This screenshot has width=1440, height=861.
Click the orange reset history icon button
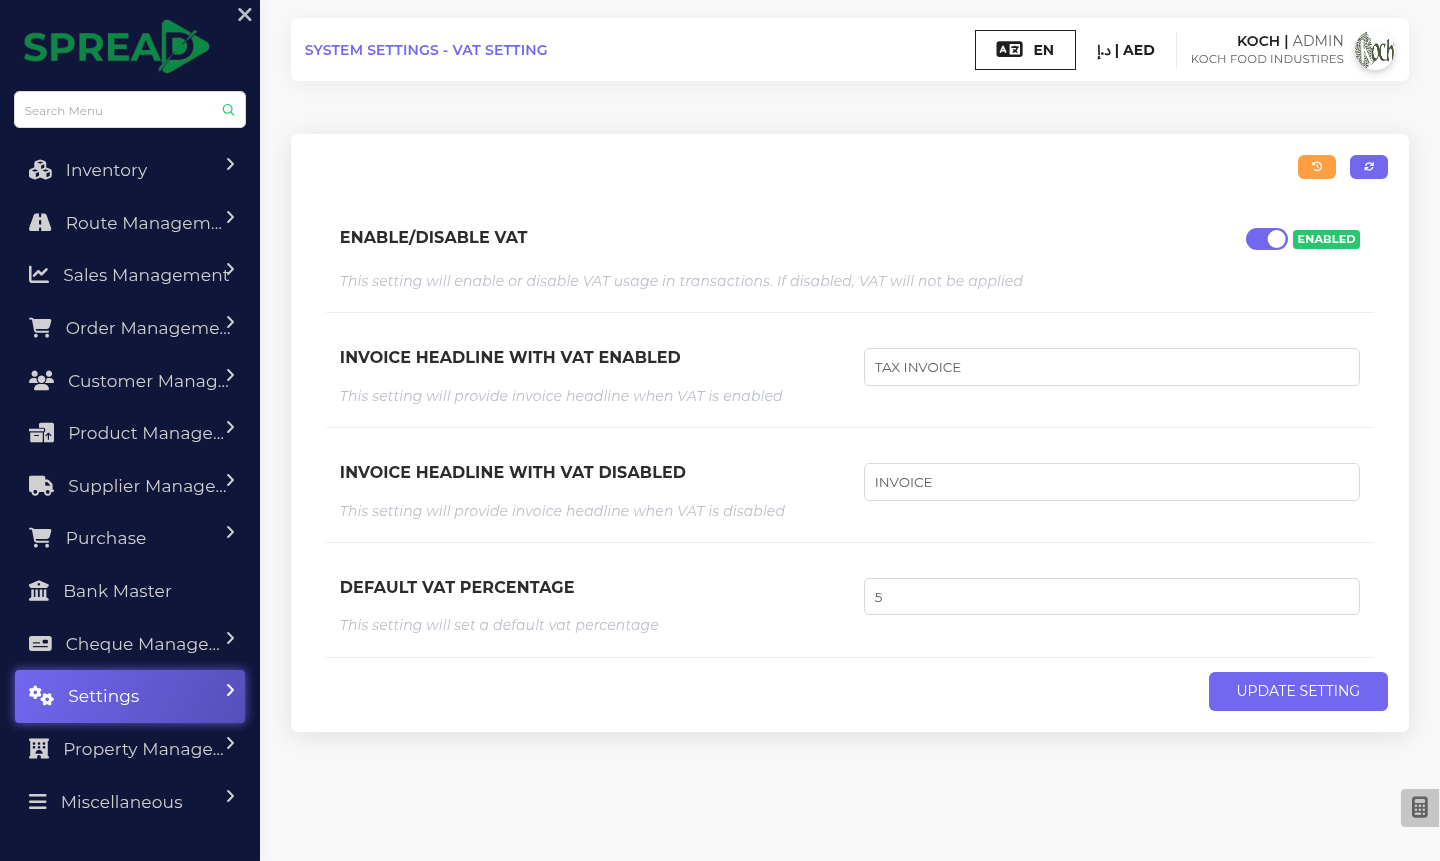click(1317, 167)
